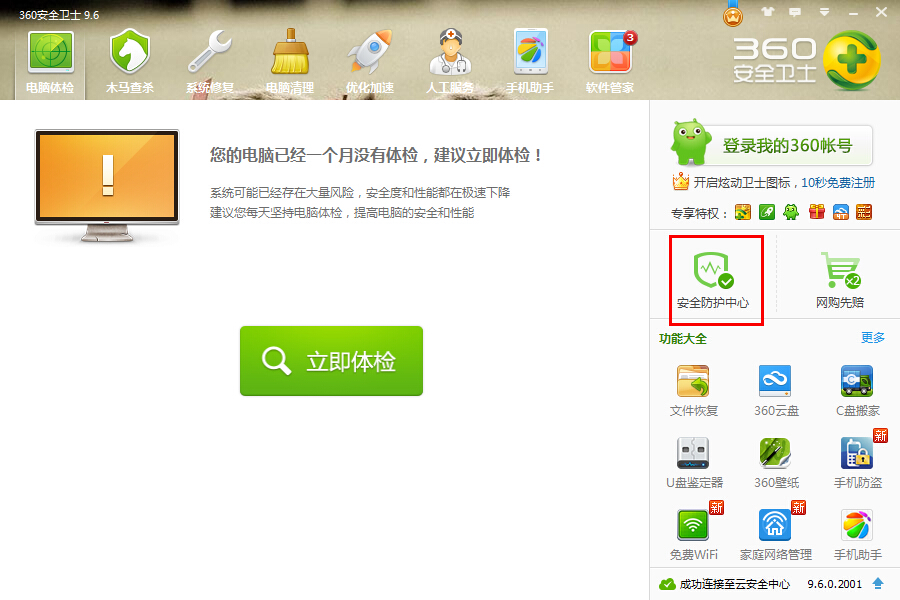Open the 电脑体检 tab
900x600 pixels.
pos(51,63)
